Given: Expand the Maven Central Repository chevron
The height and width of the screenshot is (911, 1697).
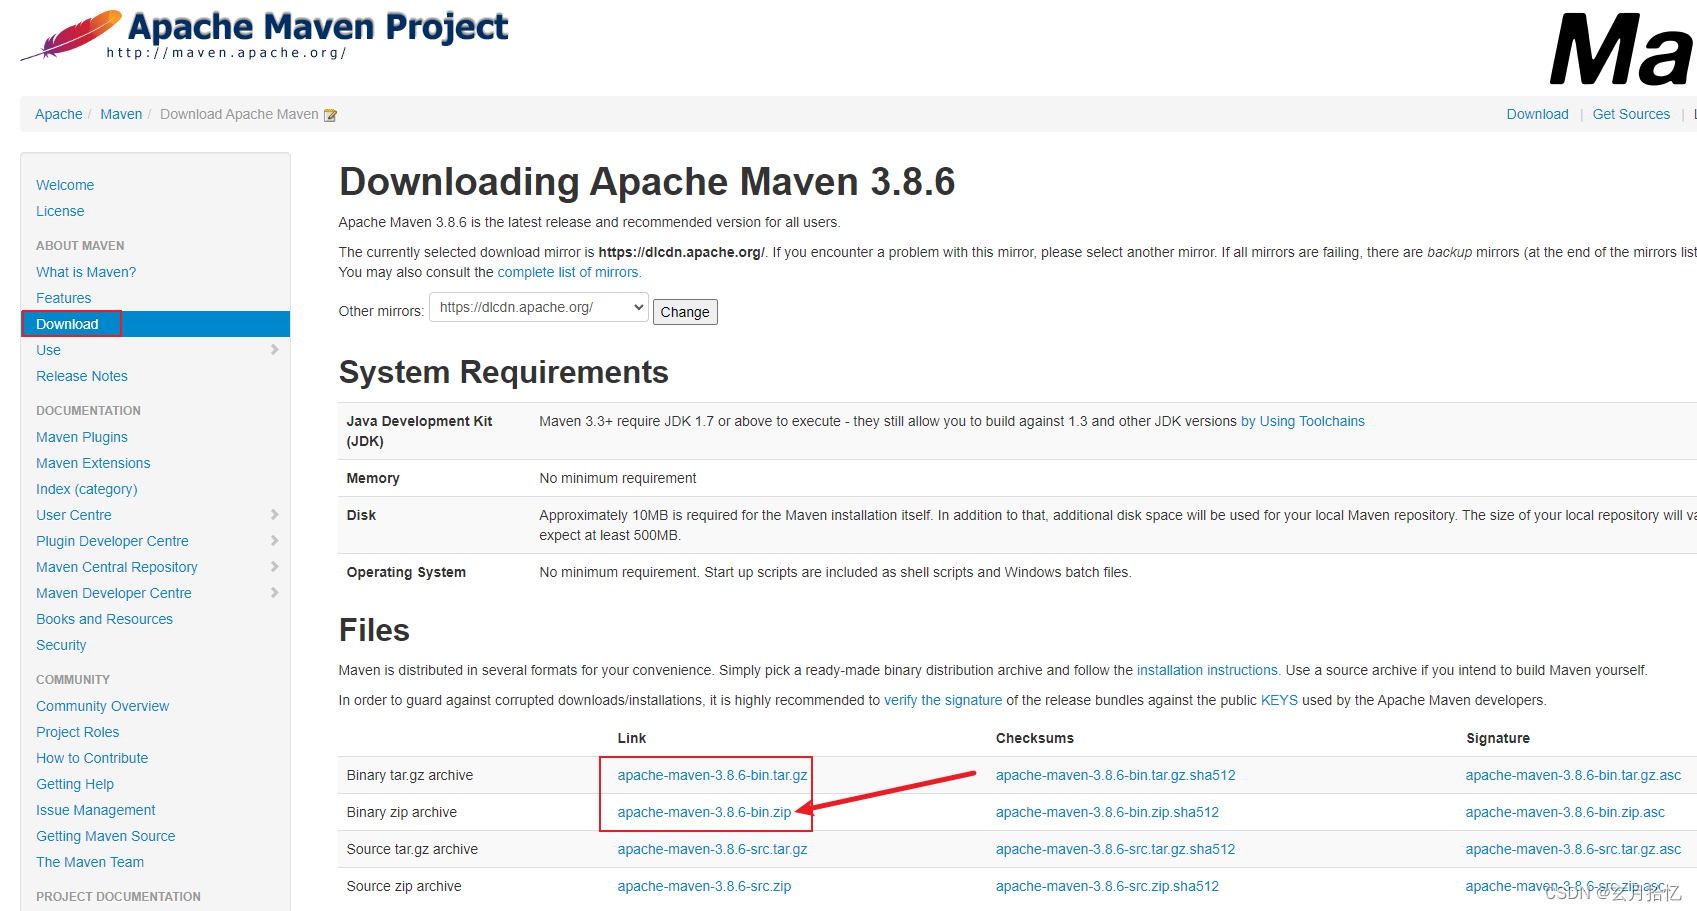Looking at the screenshot, I should coord(274,567).
